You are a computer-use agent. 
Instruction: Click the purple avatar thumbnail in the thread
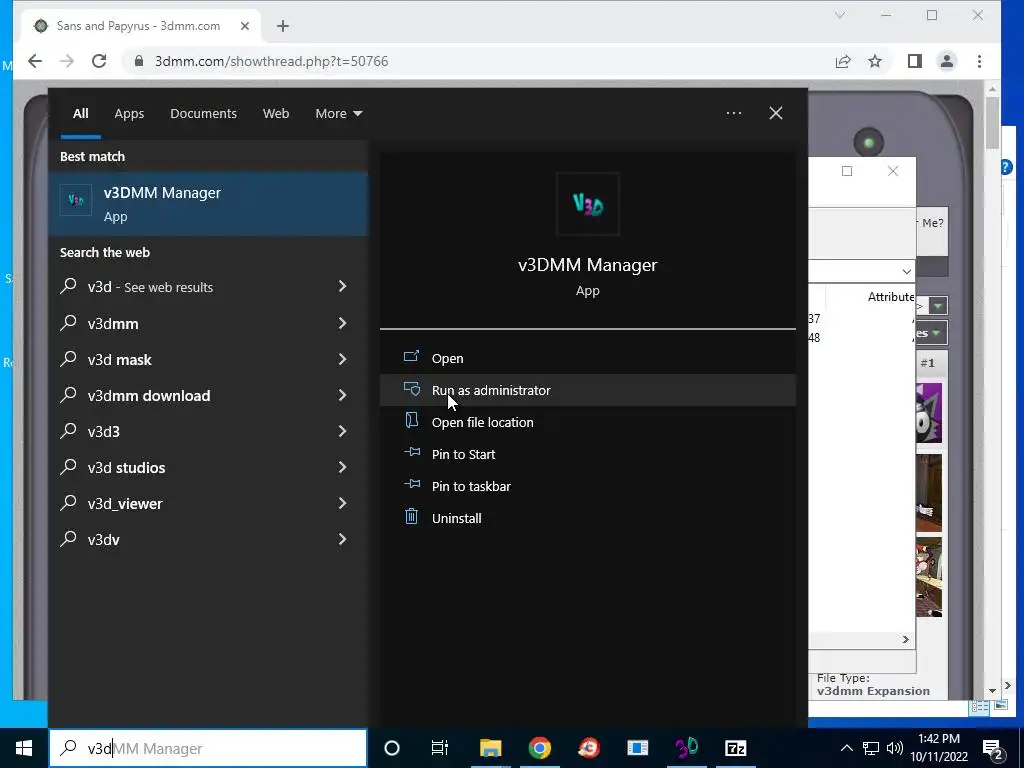click(x=929, y=413)
